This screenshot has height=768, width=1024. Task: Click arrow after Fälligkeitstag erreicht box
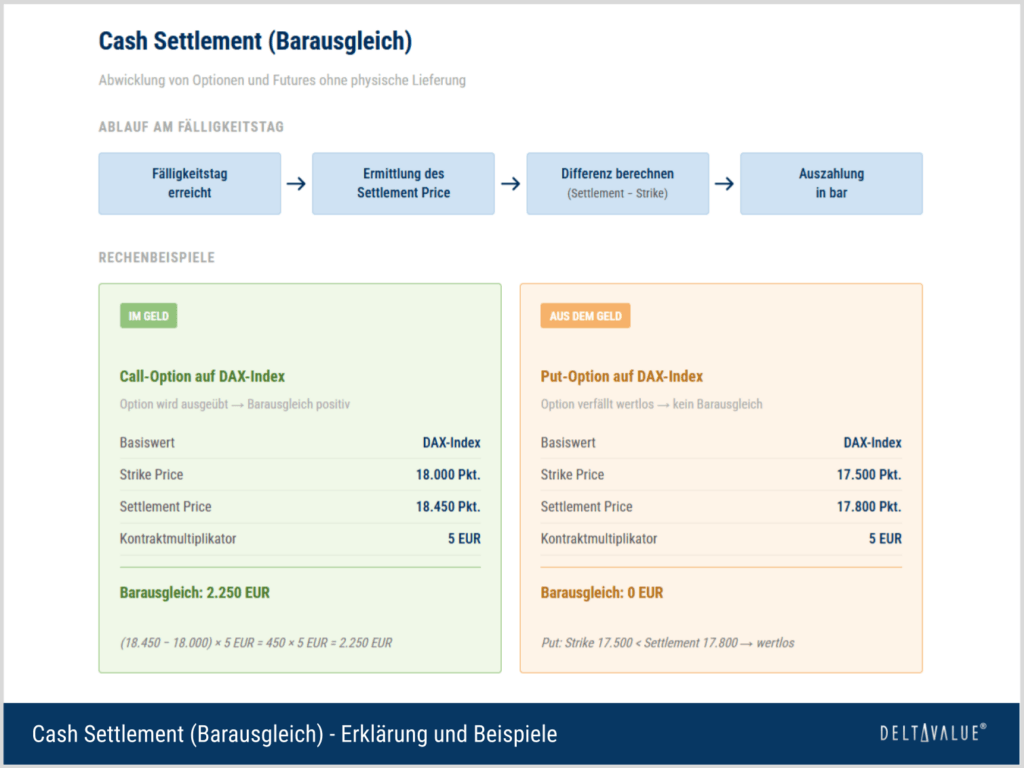tap(296, 184)
